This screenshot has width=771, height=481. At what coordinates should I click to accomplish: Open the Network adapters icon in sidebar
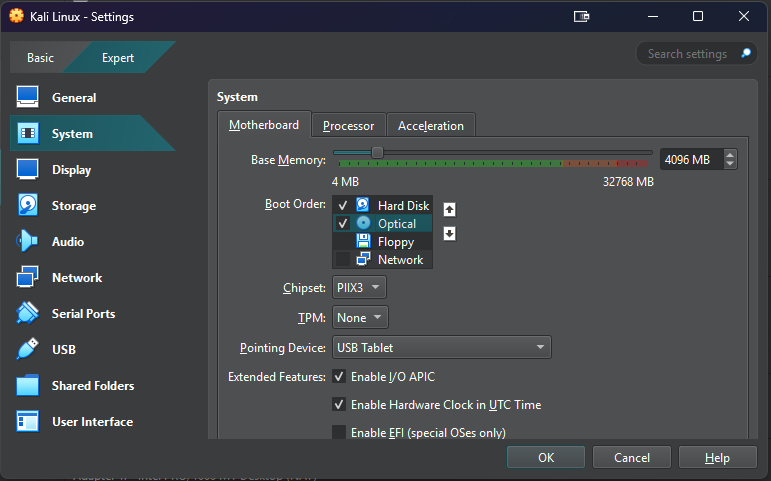(27, 277)
